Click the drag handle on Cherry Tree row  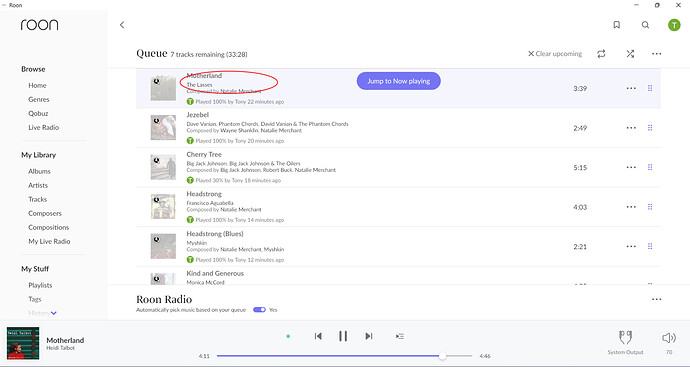click(x=650, y=167)
